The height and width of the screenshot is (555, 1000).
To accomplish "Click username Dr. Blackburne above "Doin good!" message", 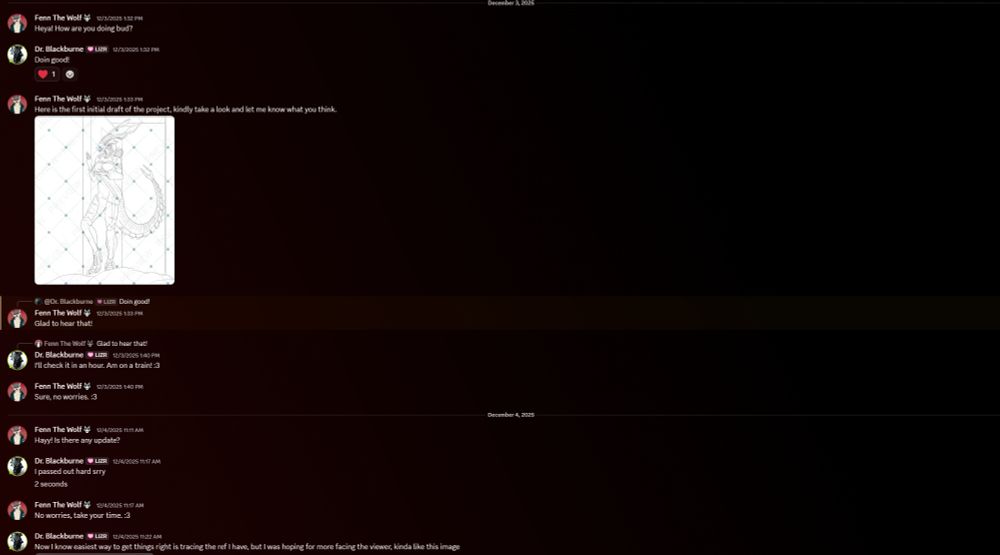I will pyautogui.click(x=59, y=49).
